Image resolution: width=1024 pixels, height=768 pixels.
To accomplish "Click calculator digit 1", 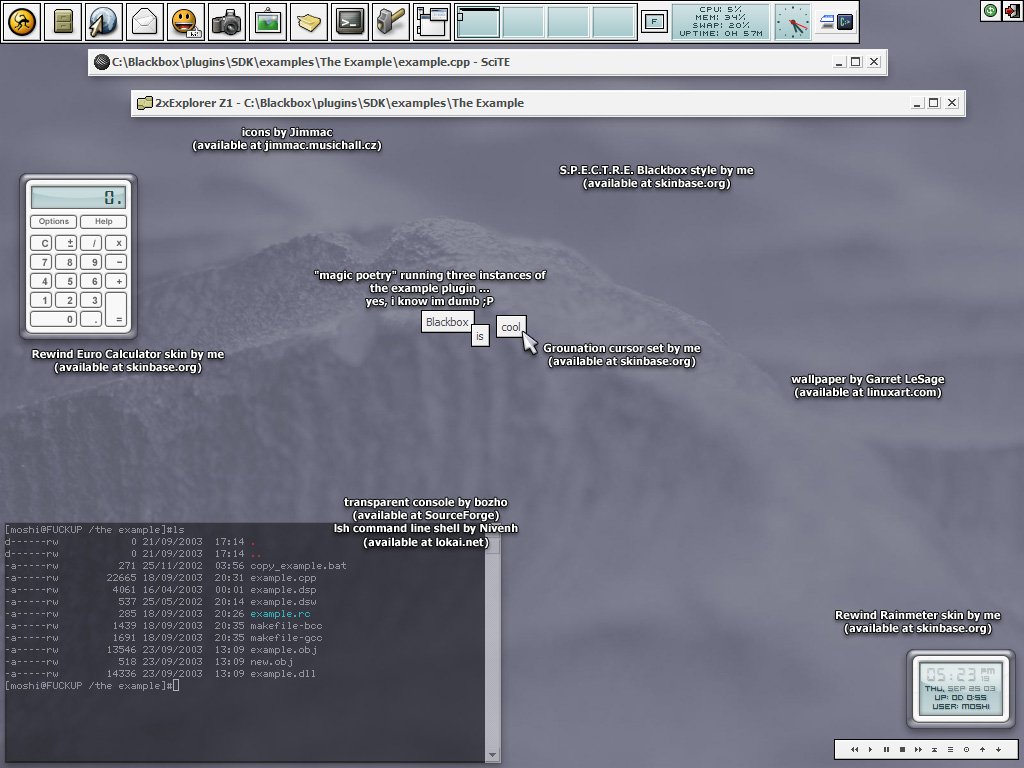I will [42, 300].
